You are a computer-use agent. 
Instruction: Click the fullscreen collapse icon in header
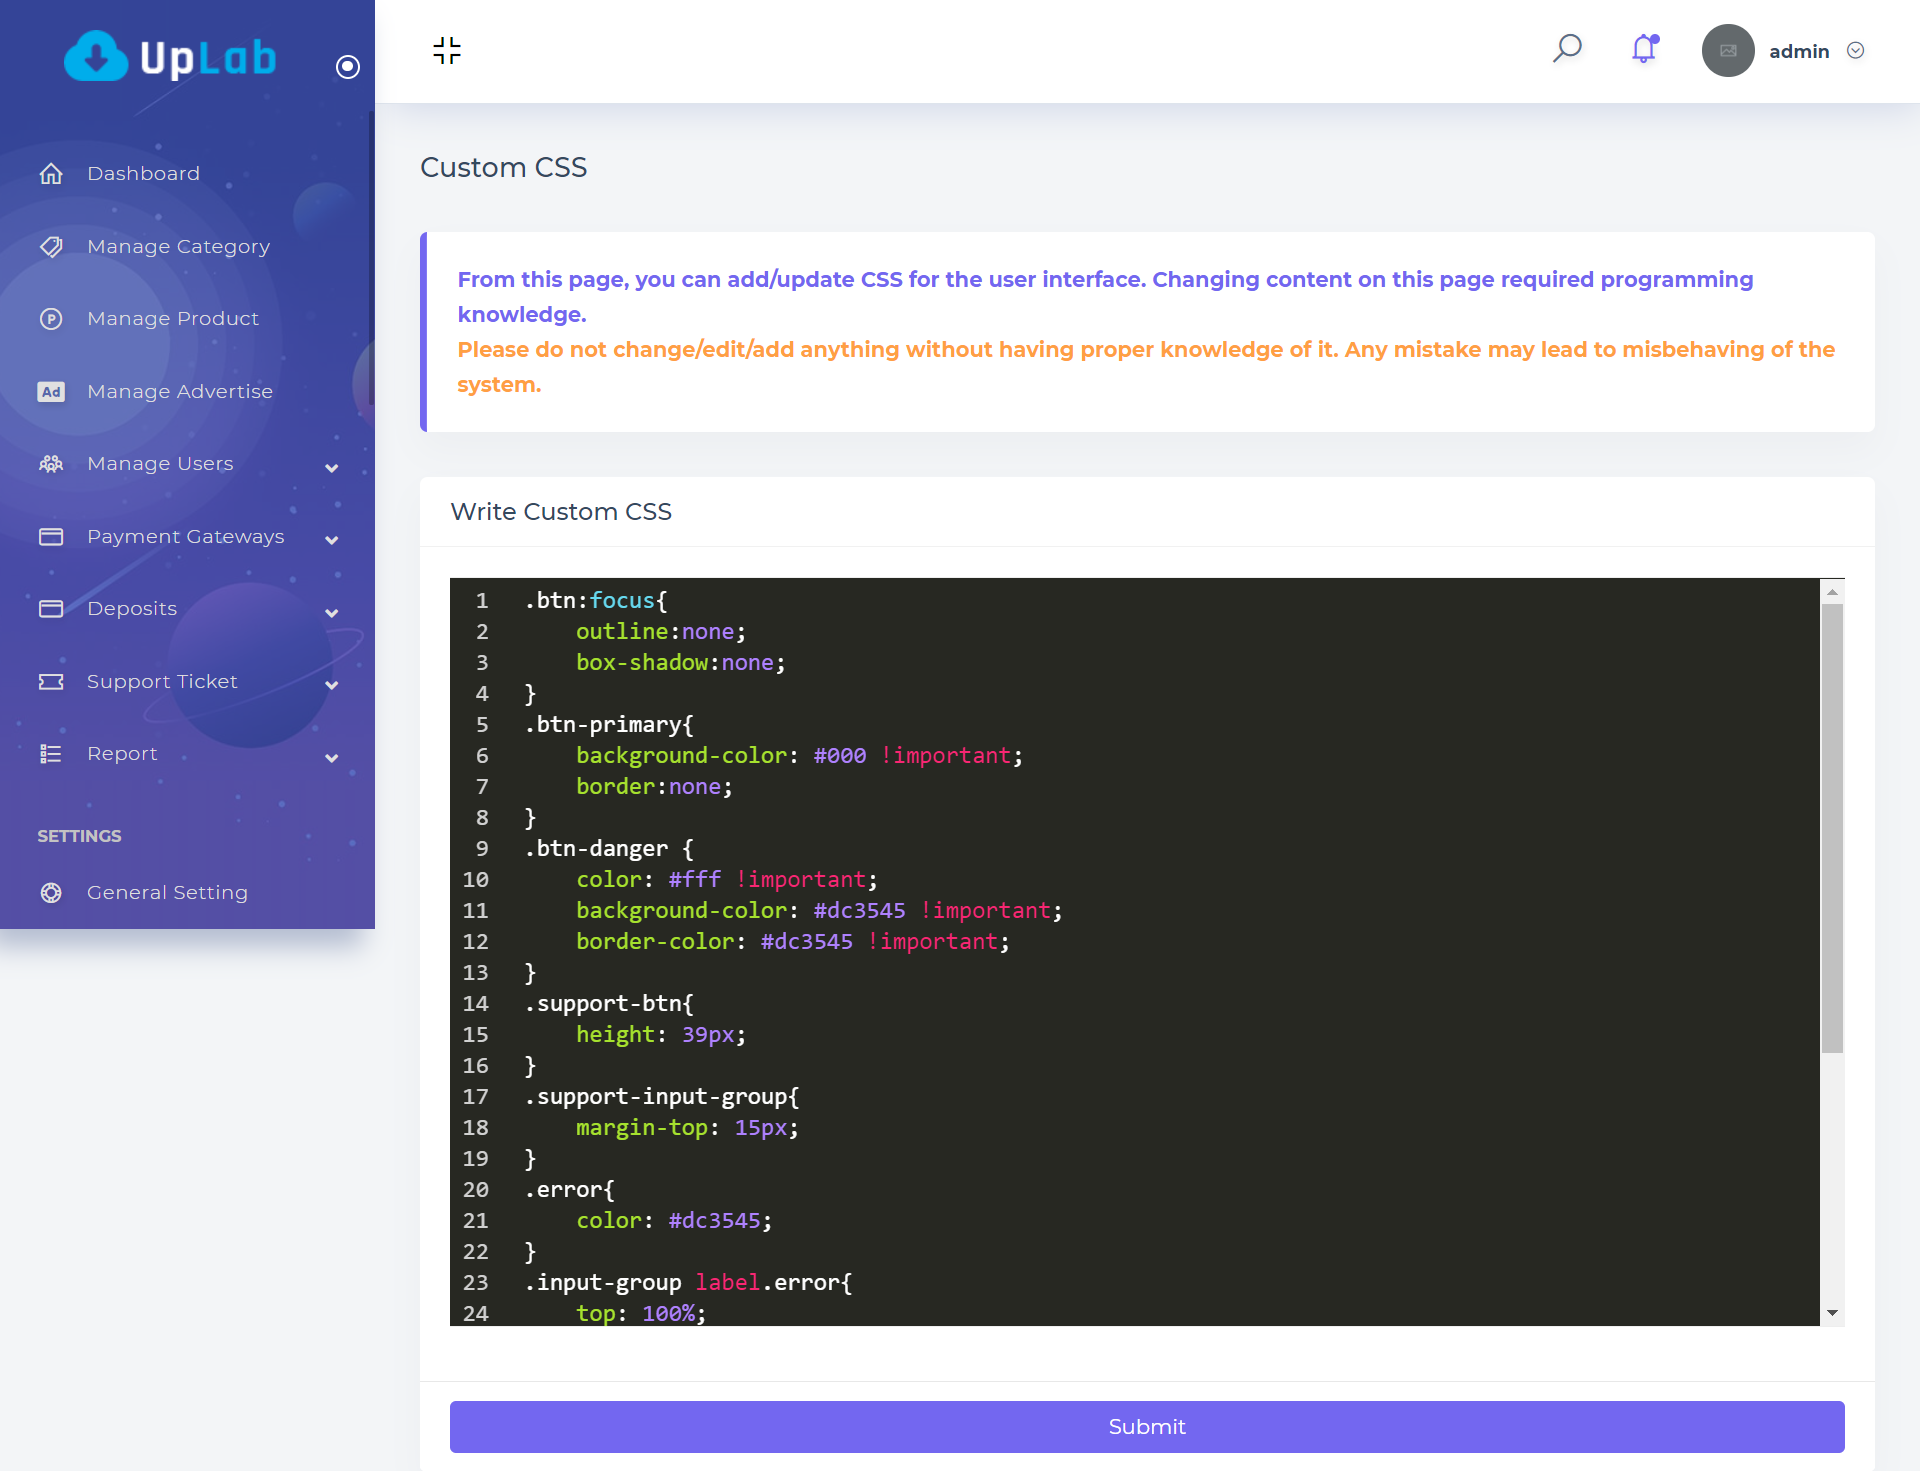(447, 50)
